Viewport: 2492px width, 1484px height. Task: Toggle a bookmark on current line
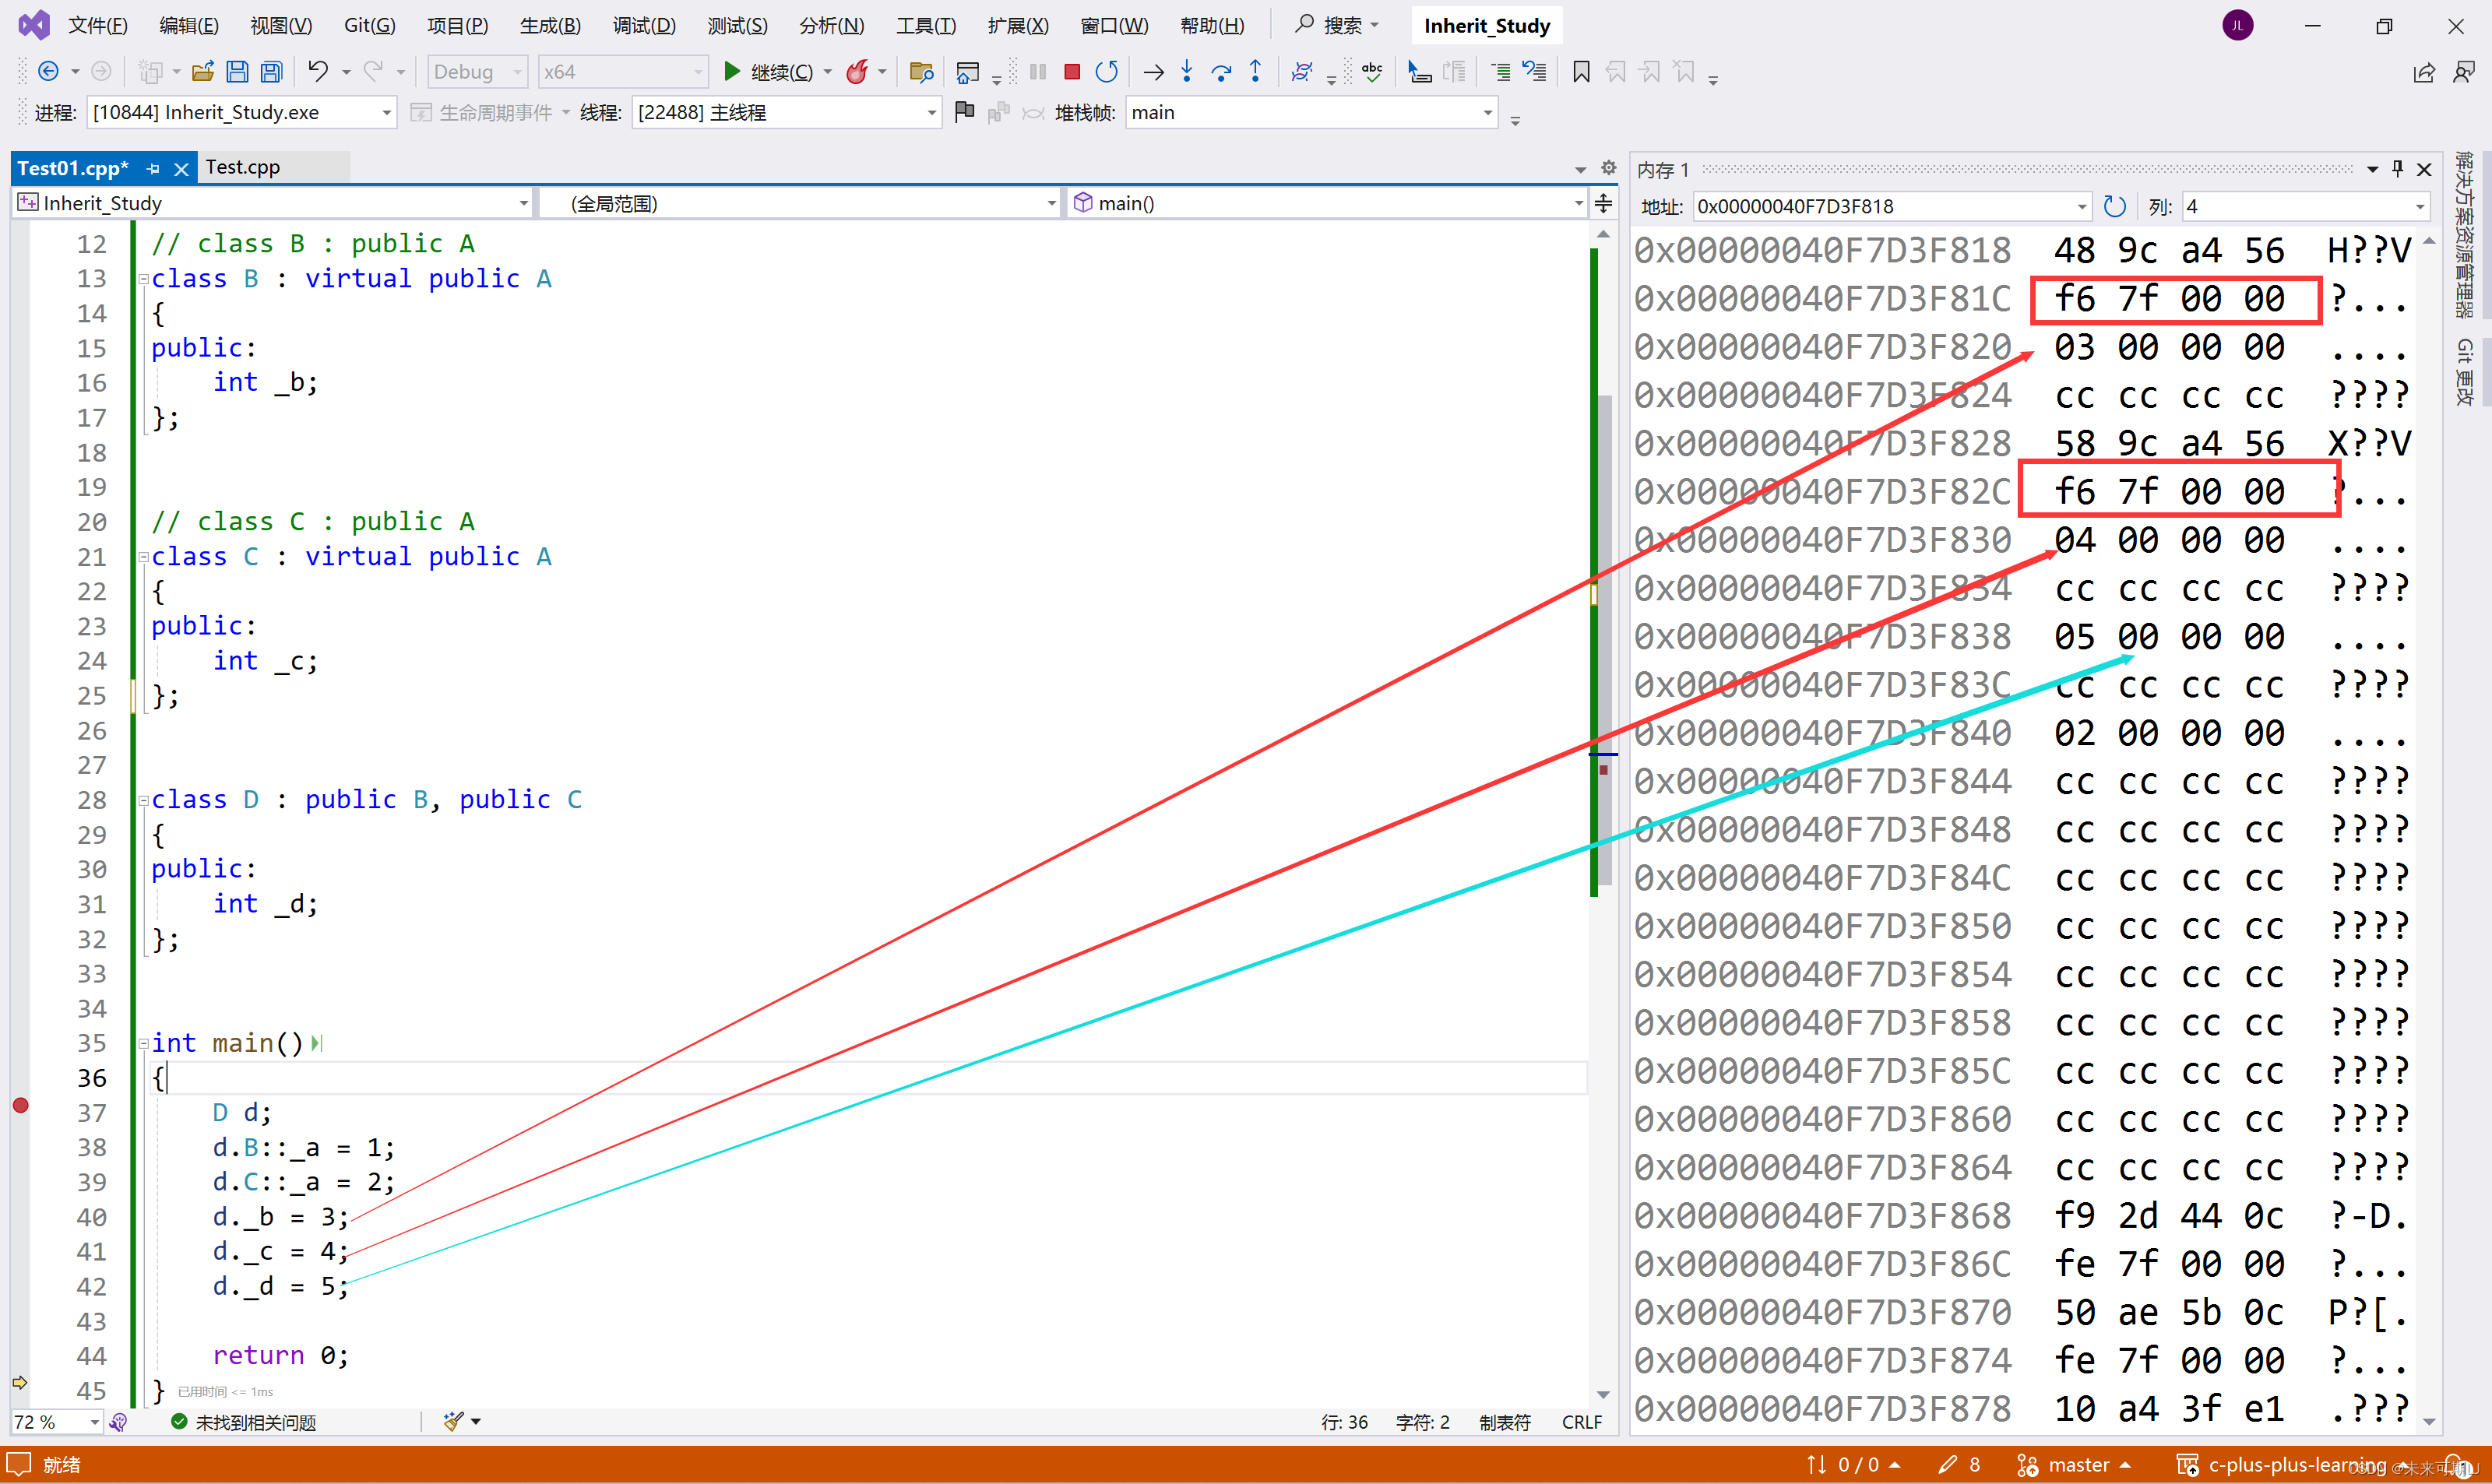pyautogui.click(x=1581, y=72)
